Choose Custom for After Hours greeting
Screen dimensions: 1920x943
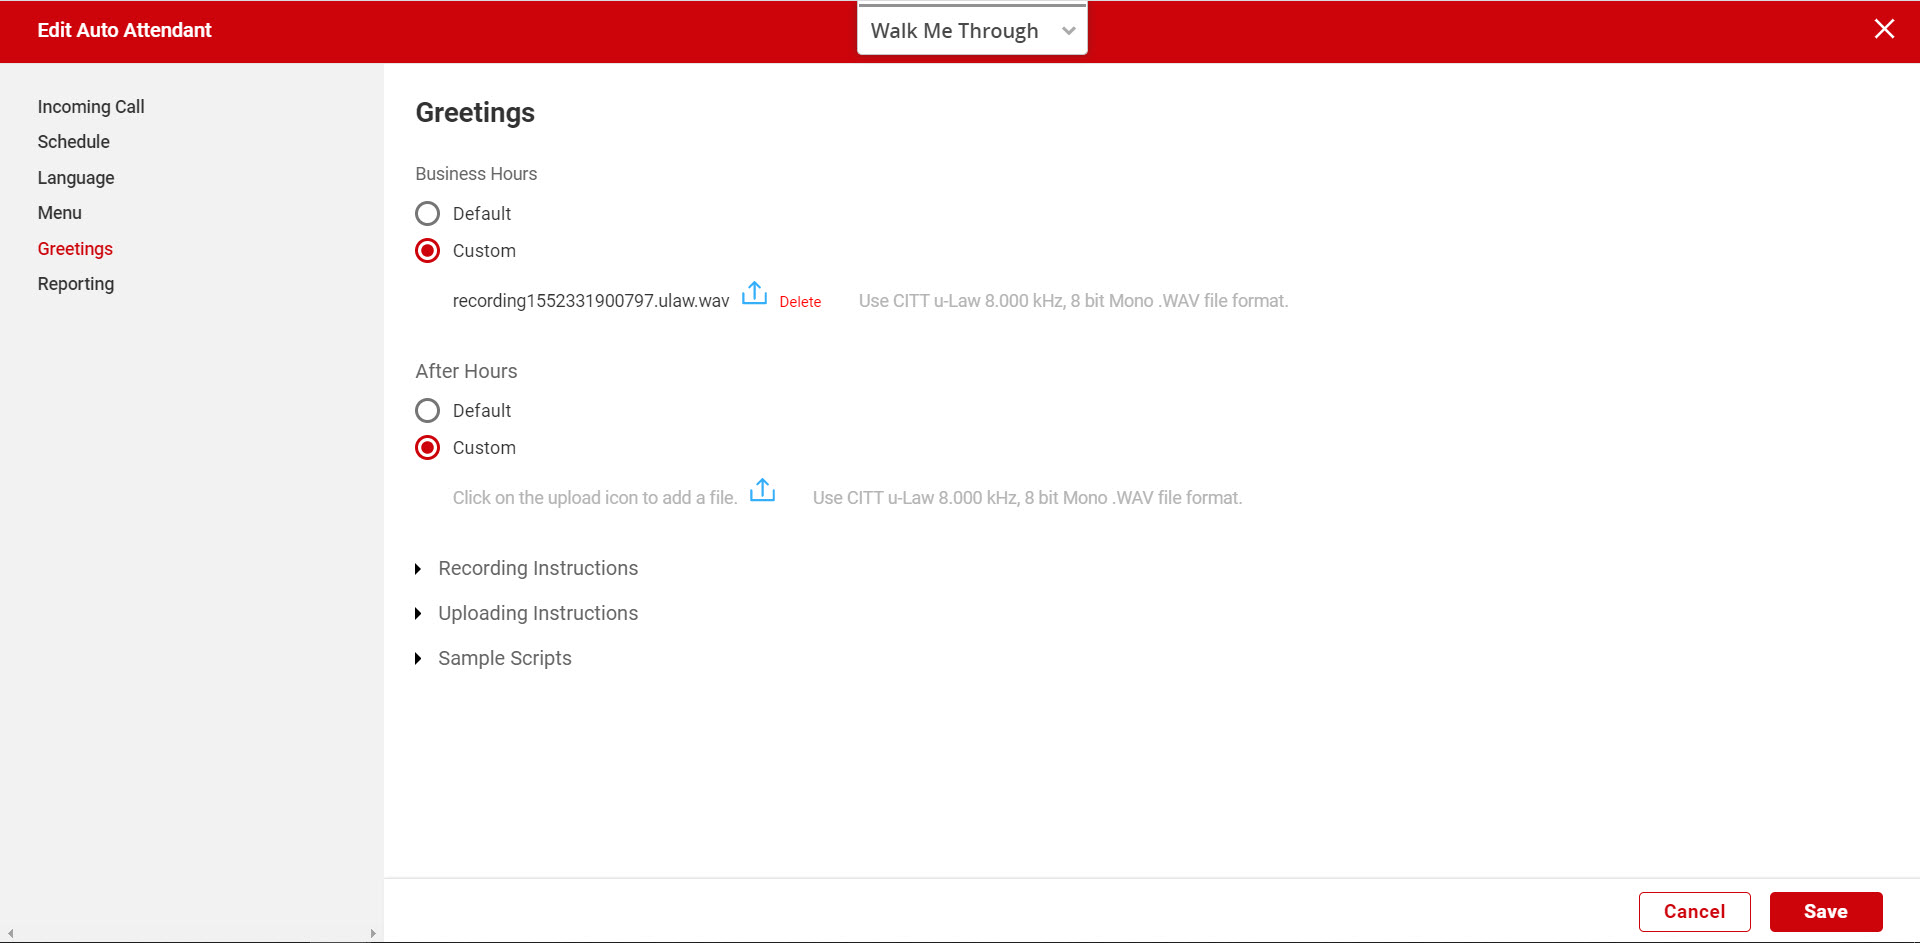427,448
